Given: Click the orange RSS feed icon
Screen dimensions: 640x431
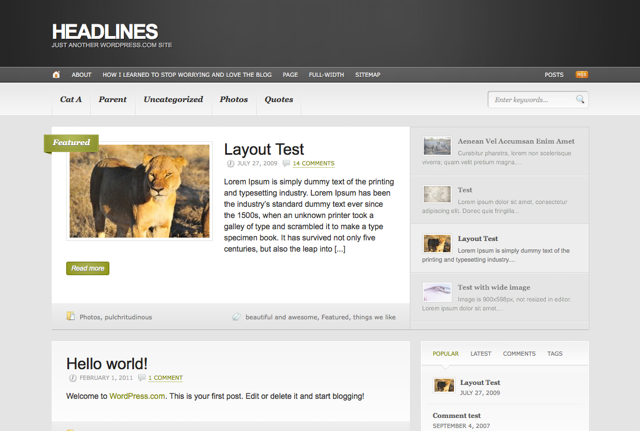Looking at the screenshot, I should (581, 74).
